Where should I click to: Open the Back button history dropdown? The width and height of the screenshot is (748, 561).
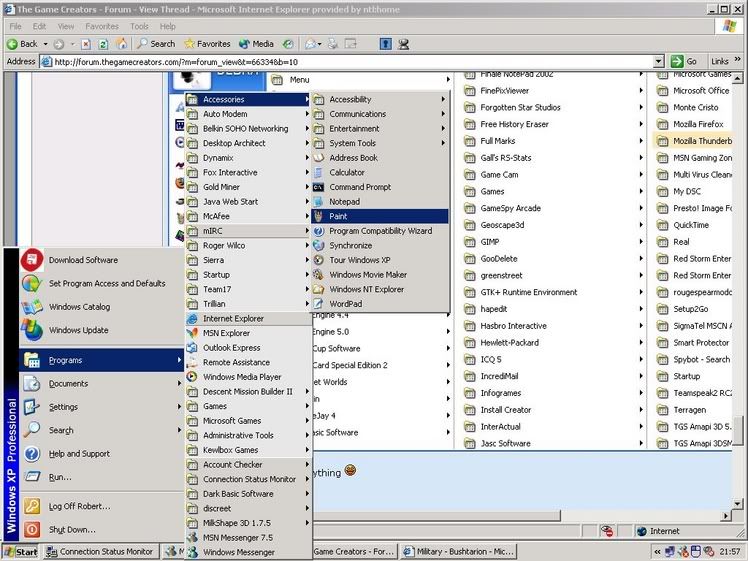[46, 44]
